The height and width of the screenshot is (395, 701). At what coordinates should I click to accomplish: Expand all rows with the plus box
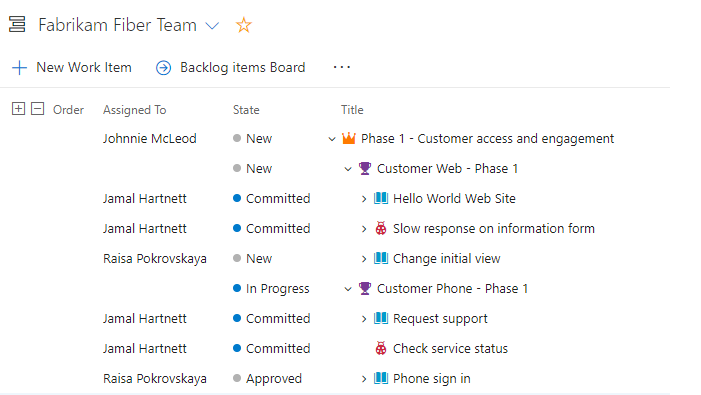18,109
